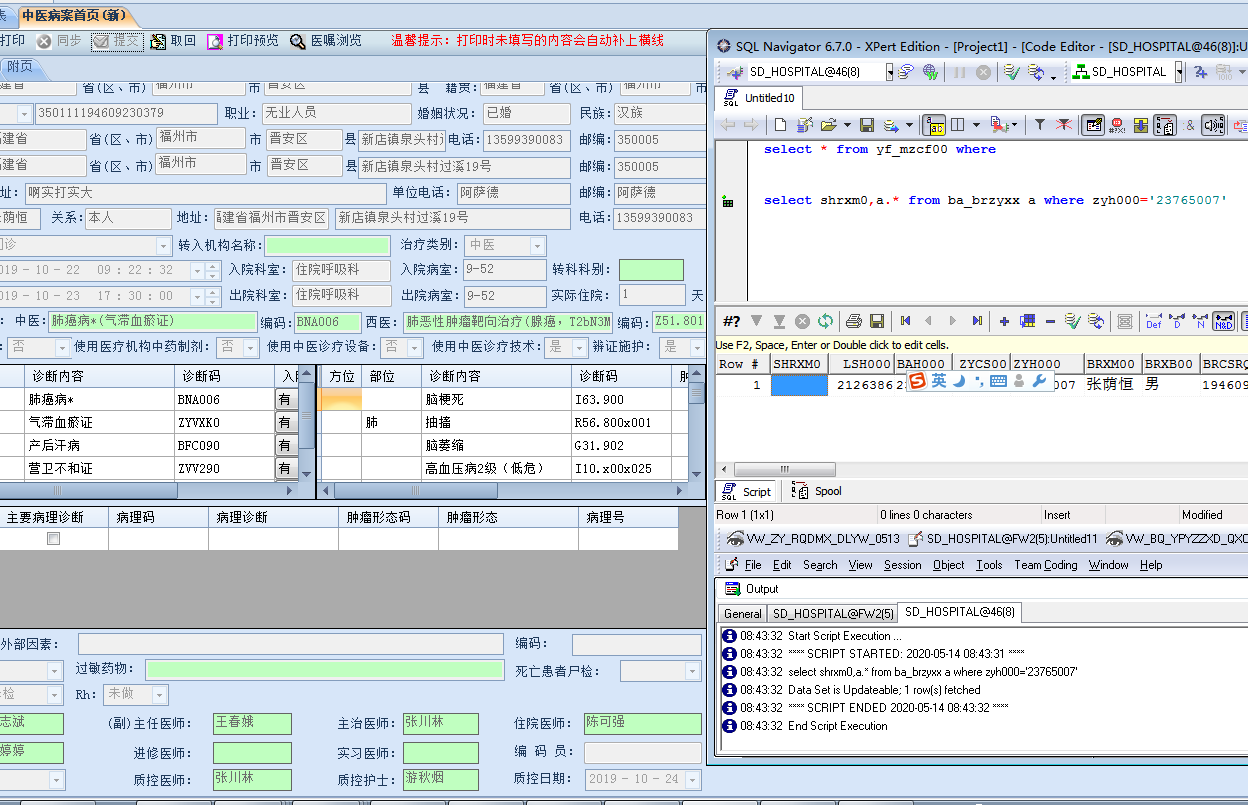
Task: Tick the 主要病理诊断 checkbox
Action: (x=54, y=539)
